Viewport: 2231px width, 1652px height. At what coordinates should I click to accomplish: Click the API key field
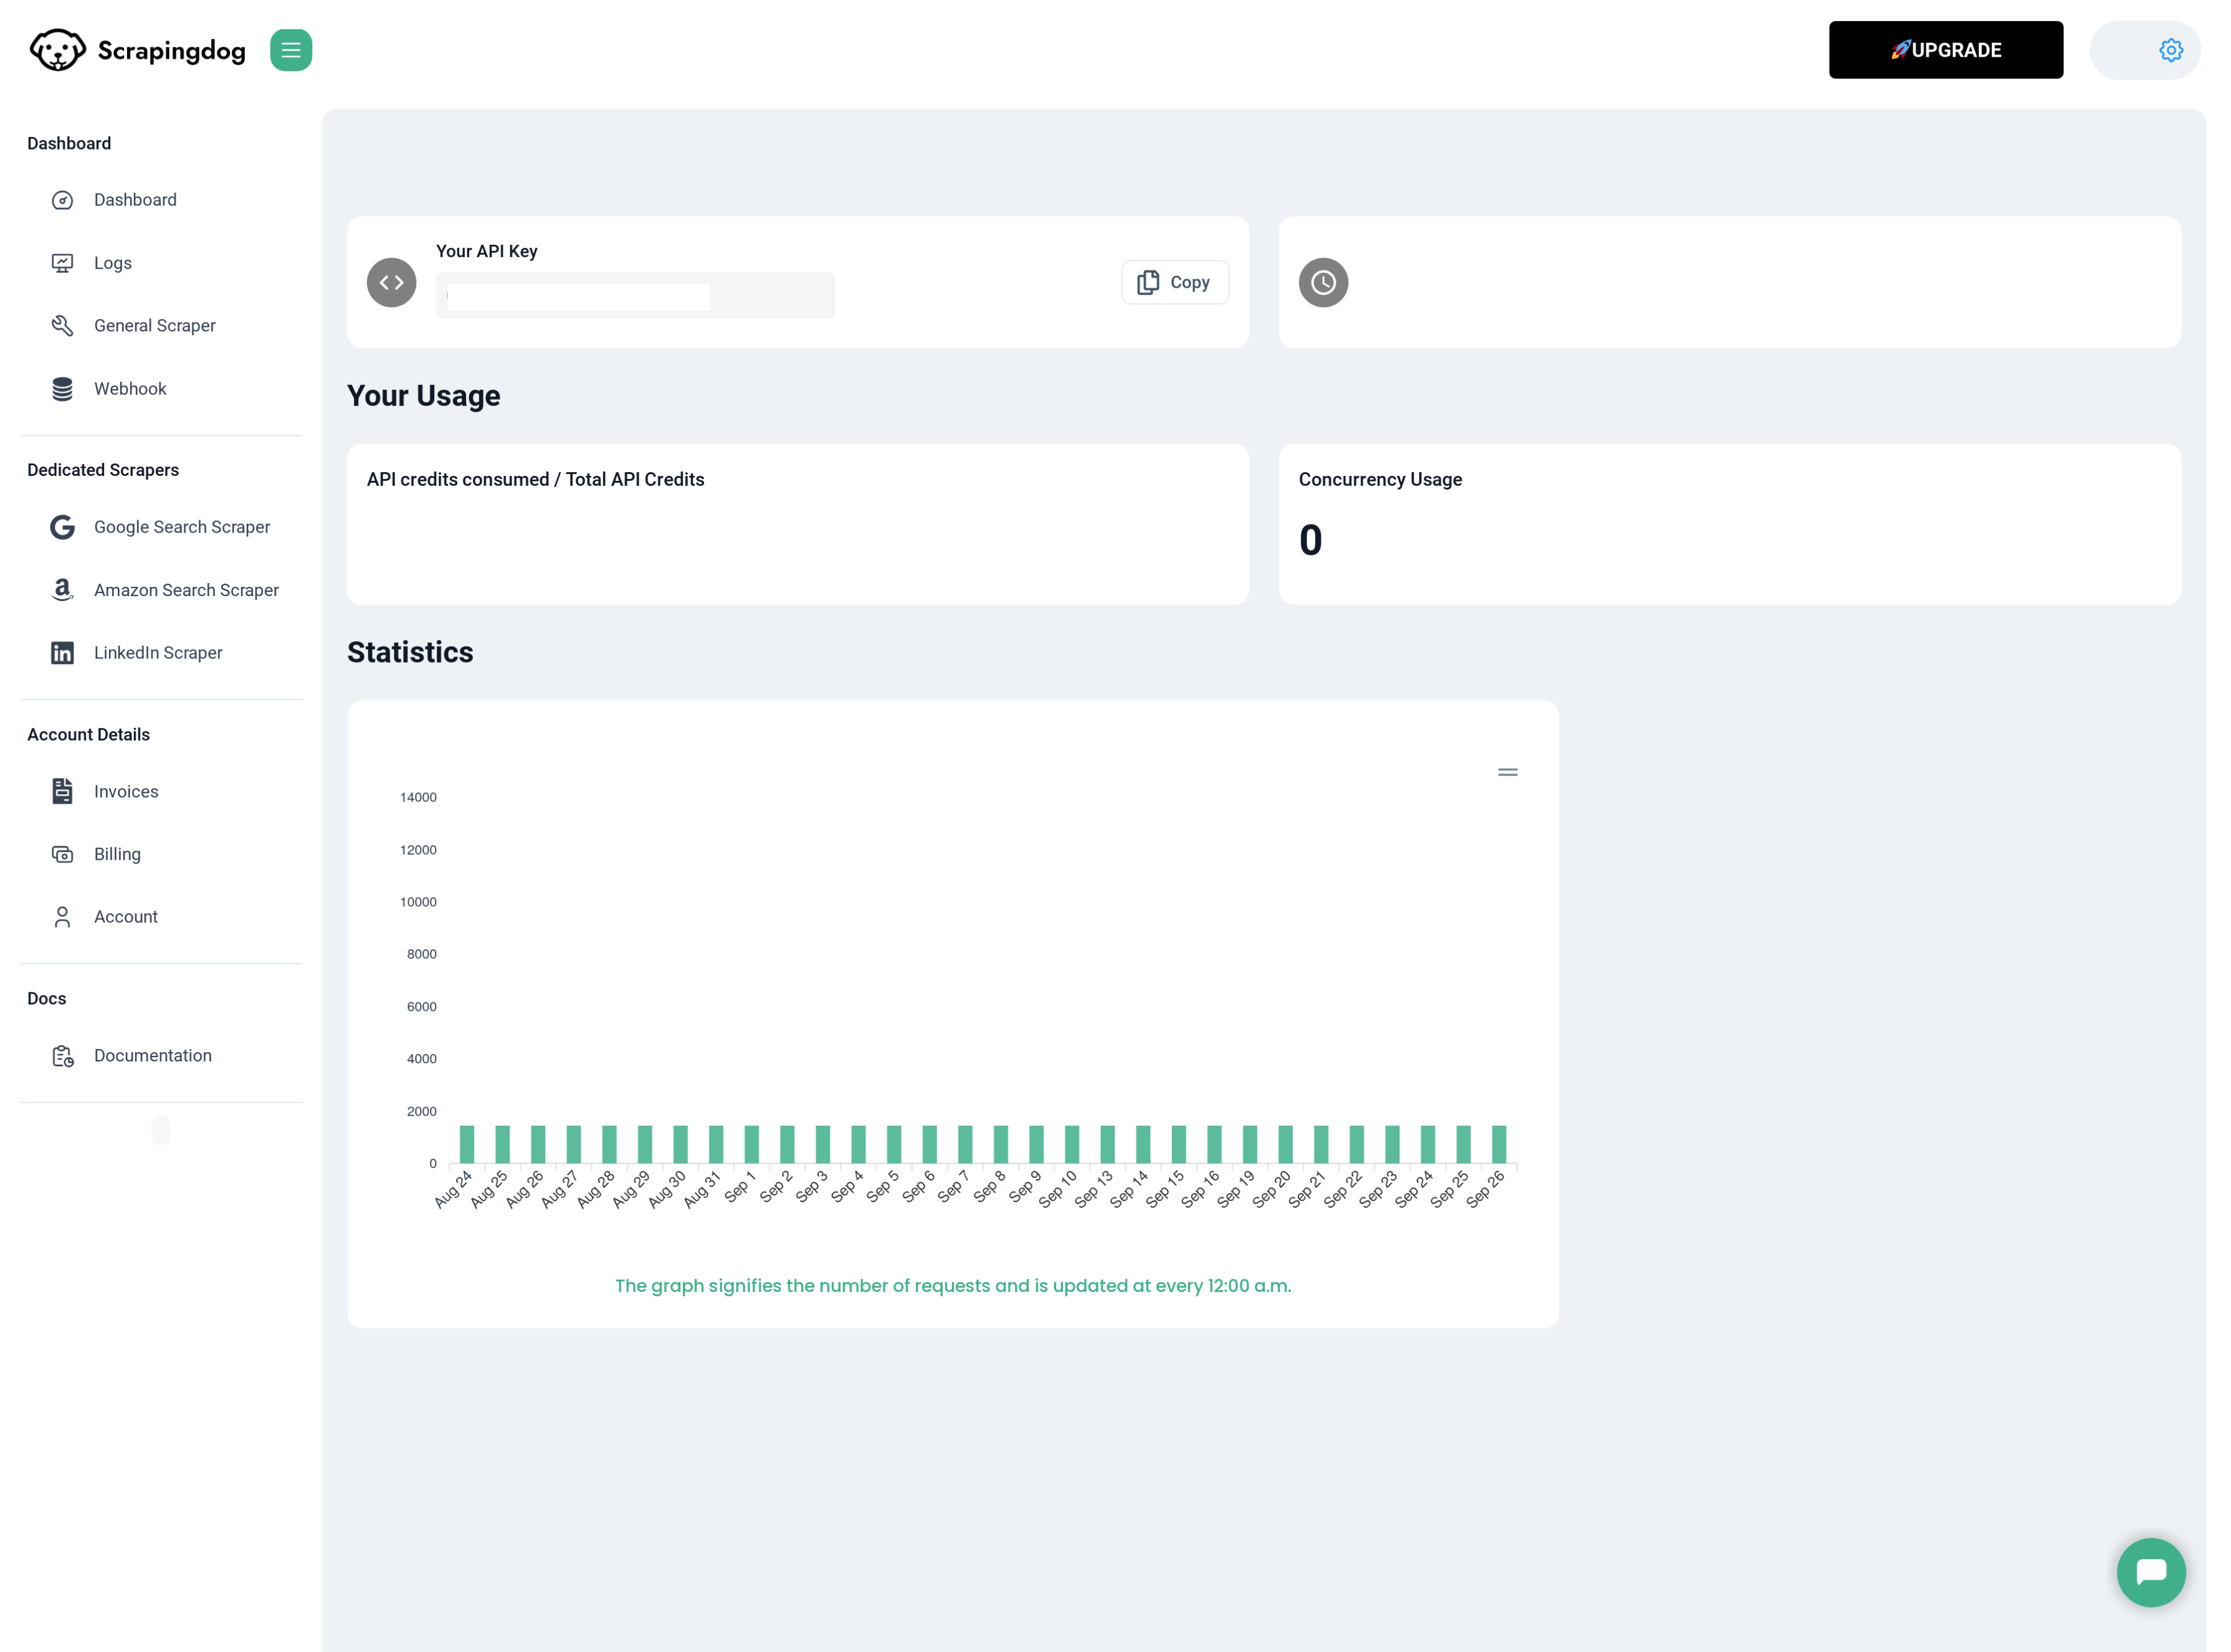pos(635,296)
